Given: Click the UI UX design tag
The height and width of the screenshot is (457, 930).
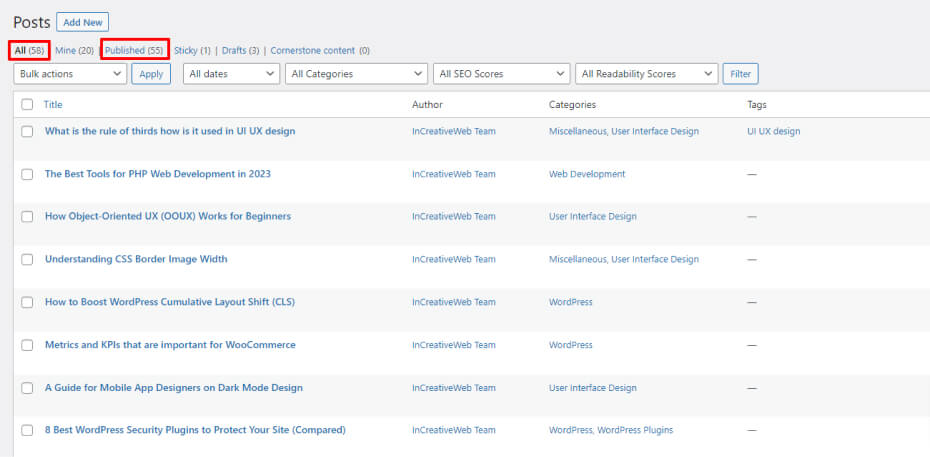Looking at the screenshot, I should 773,131.
